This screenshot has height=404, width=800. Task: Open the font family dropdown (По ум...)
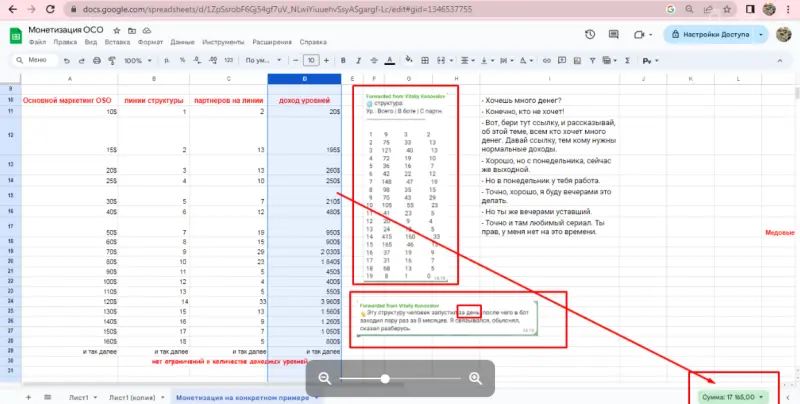point(263,60)
